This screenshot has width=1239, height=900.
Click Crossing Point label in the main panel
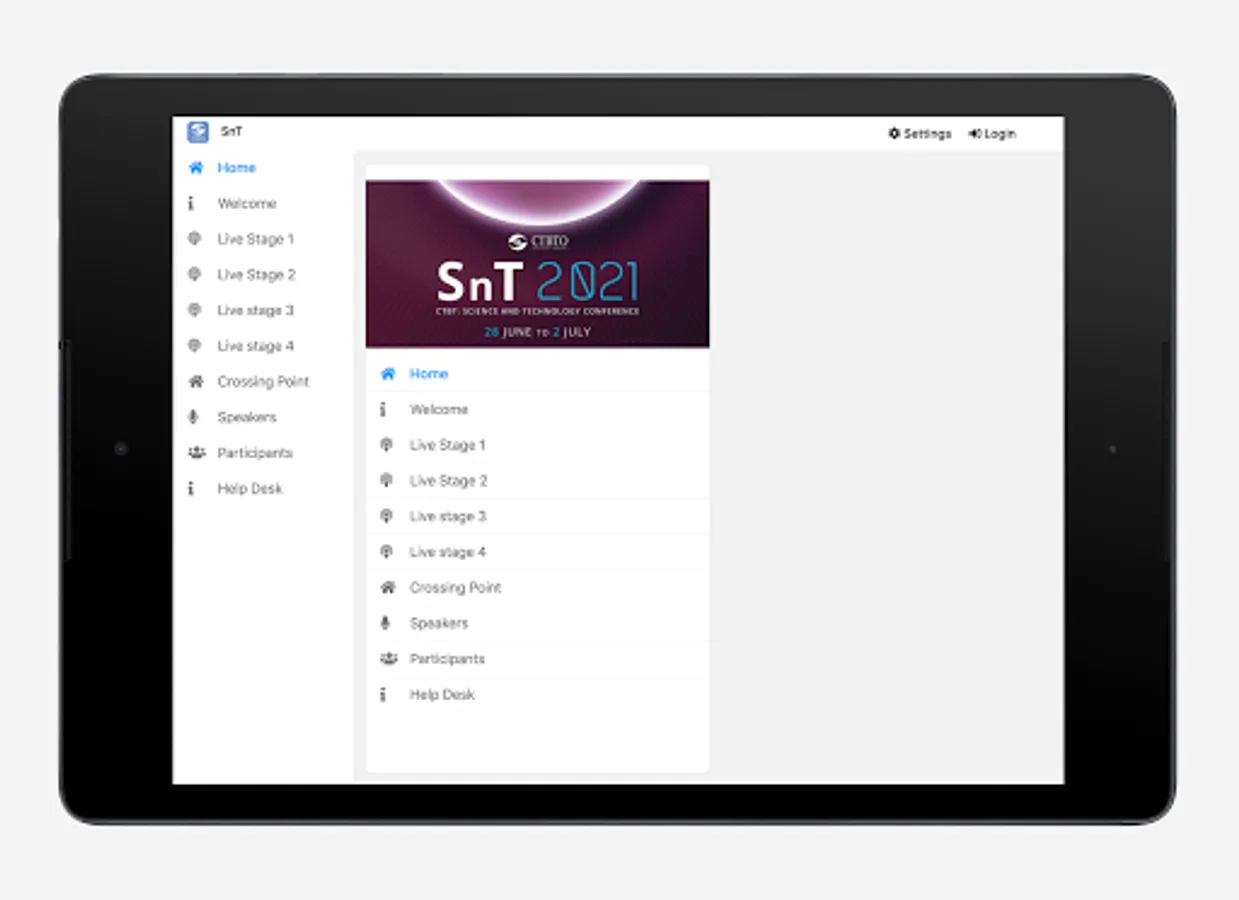coord(456,588)
